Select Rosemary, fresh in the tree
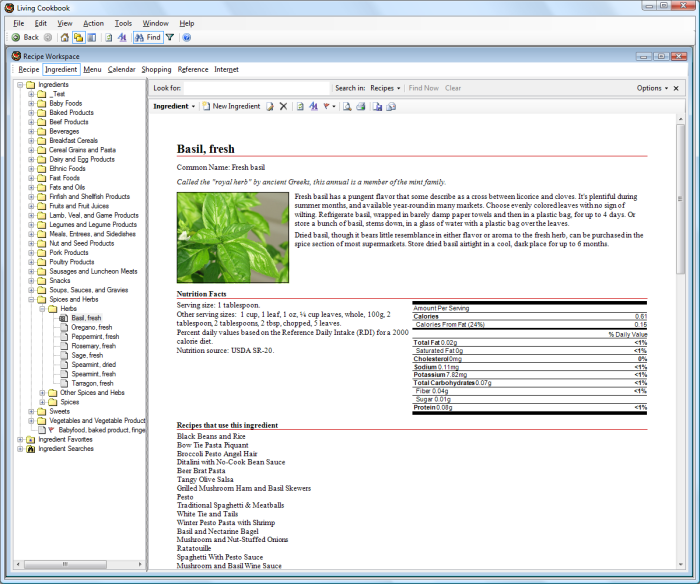Viewport: 700px width, 584px height. 93,346
